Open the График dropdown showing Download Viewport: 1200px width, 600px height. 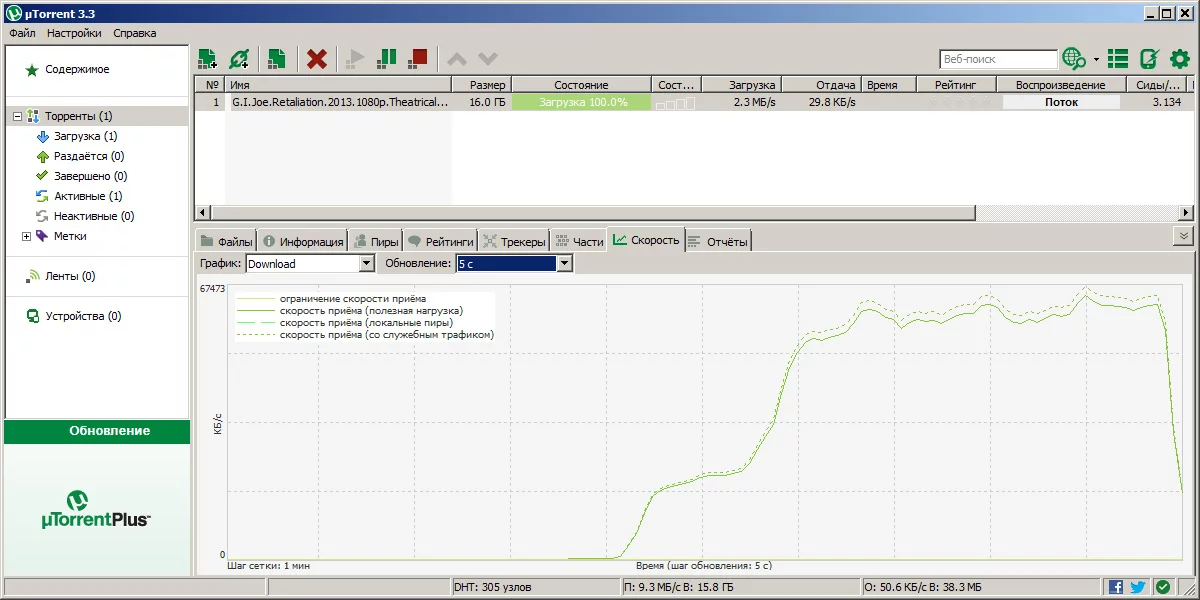point(366,264)
